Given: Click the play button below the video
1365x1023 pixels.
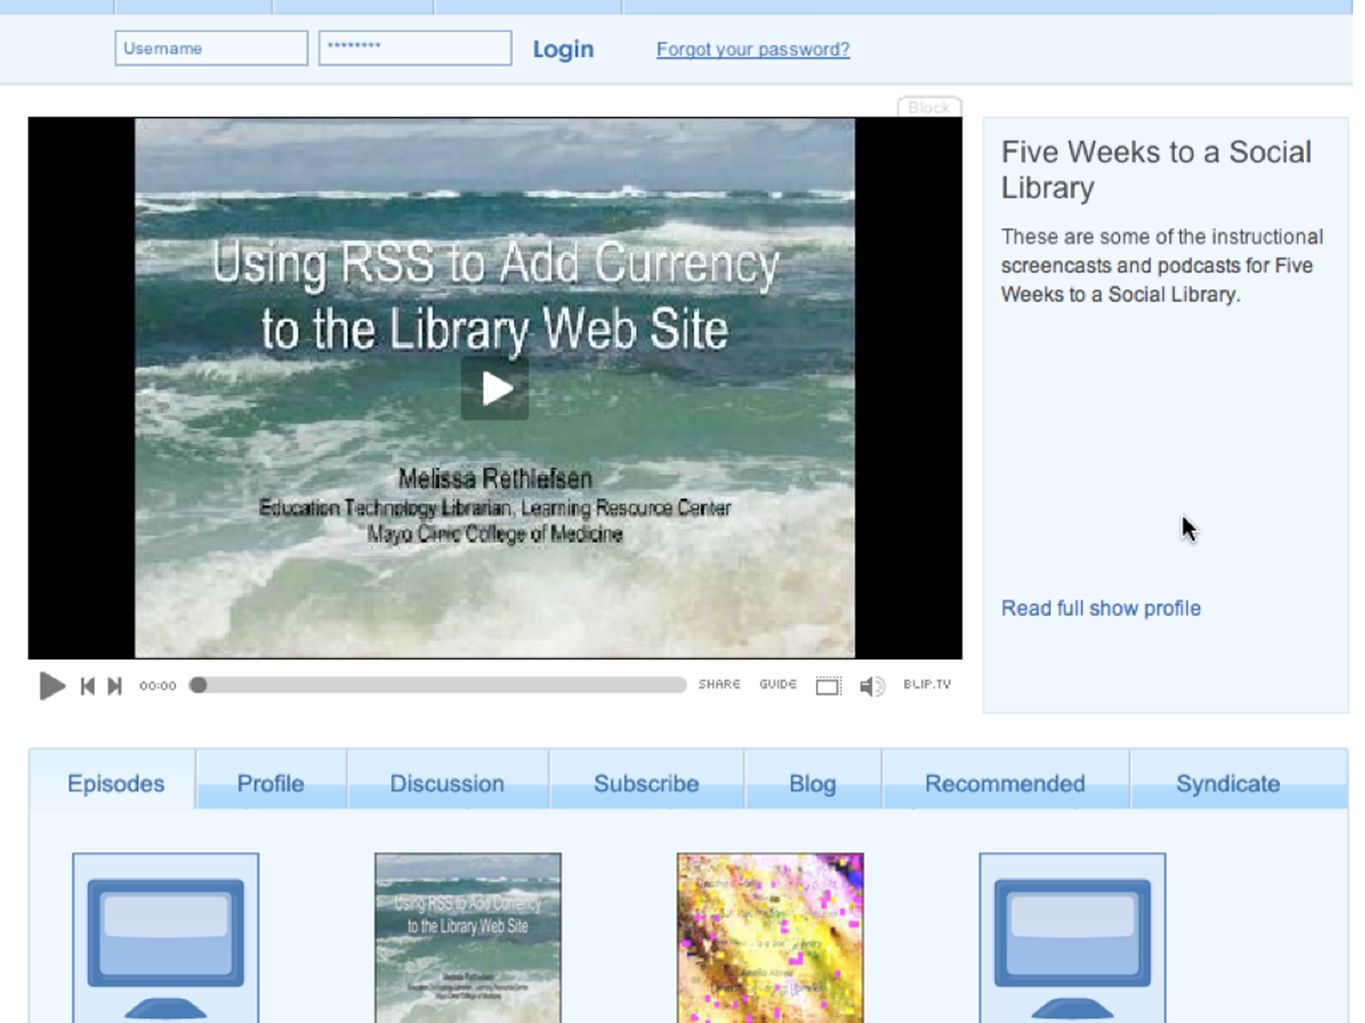Looking at the screenshot, I should pyautogui.click(x=52, y=686).
